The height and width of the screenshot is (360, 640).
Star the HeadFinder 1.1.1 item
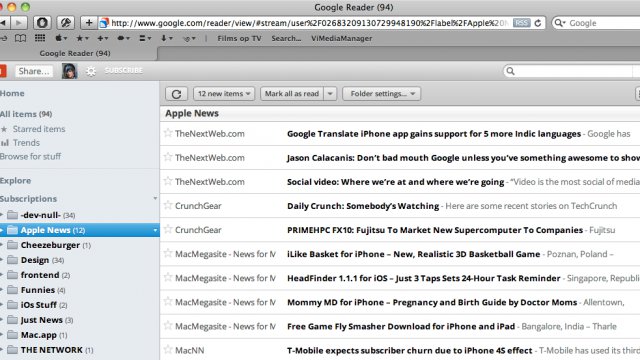[168, 277]
